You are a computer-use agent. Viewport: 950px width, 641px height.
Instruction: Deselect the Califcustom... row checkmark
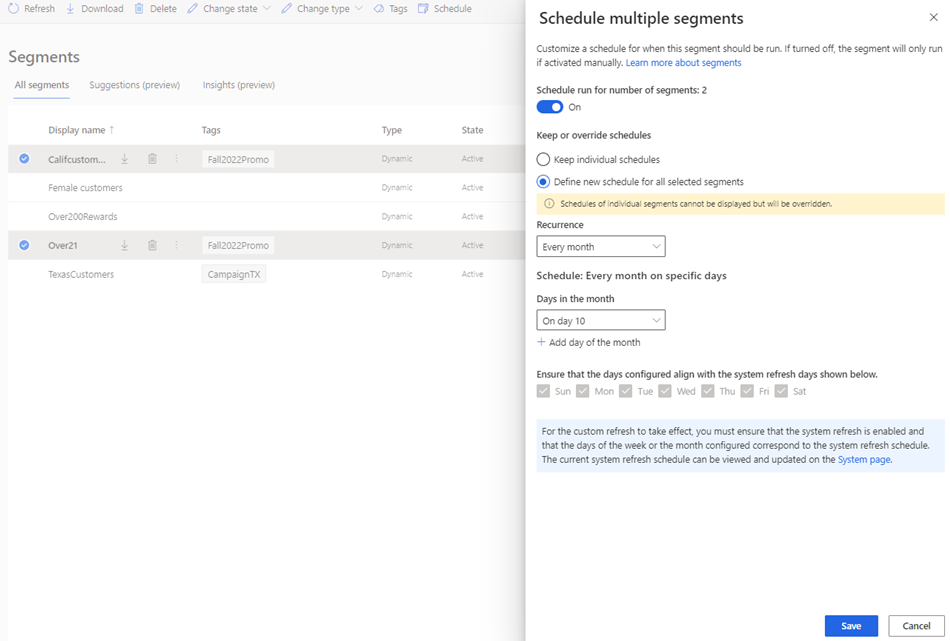24,159
